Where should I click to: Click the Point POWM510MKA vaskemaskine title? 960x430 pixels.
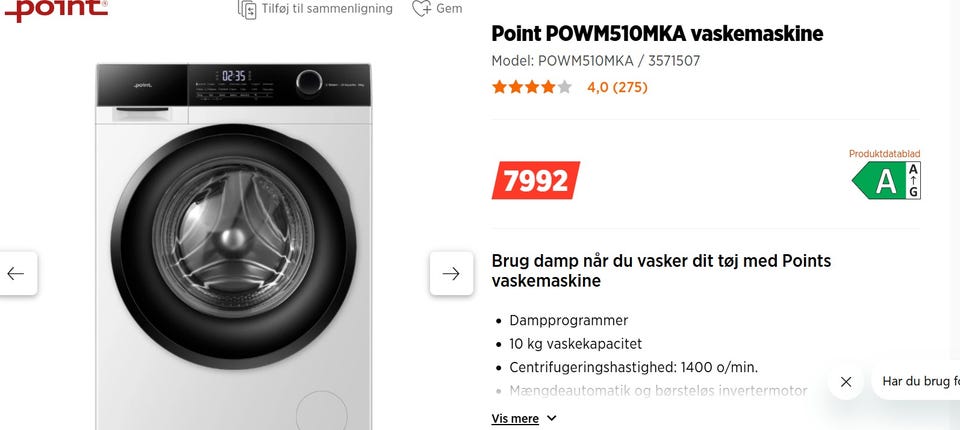point(657,34)
